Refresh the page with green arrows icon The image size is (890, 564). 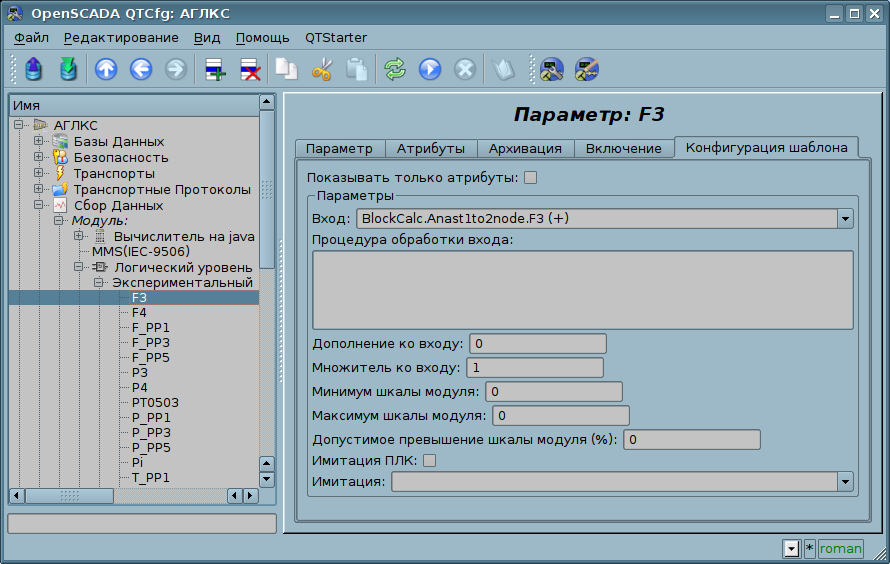[395, 70]
